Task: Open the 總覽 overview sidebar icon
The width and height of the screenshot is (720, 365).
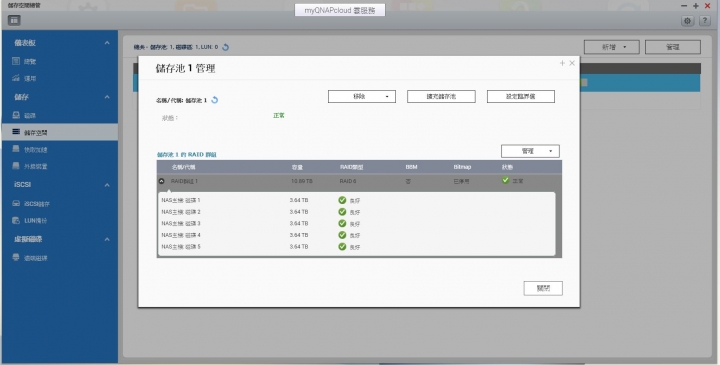Action: (16, 61)
